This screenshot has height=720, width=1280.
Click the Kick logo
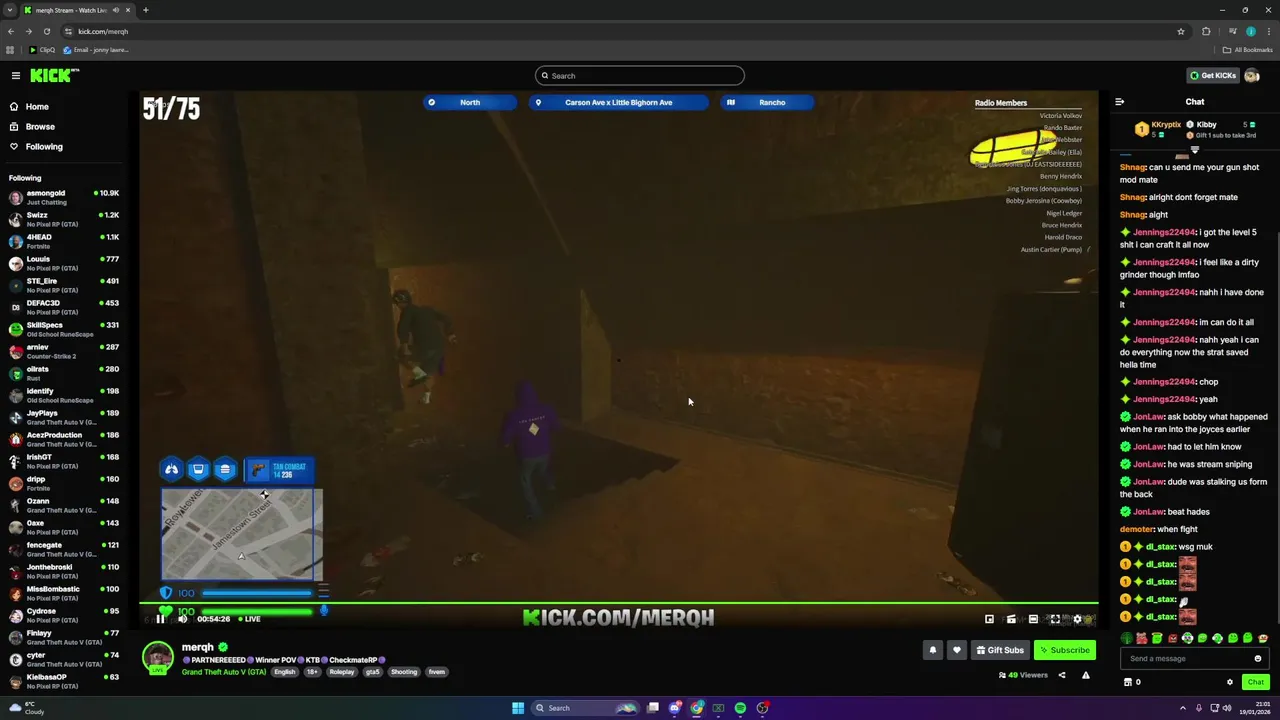click(54, 75)
